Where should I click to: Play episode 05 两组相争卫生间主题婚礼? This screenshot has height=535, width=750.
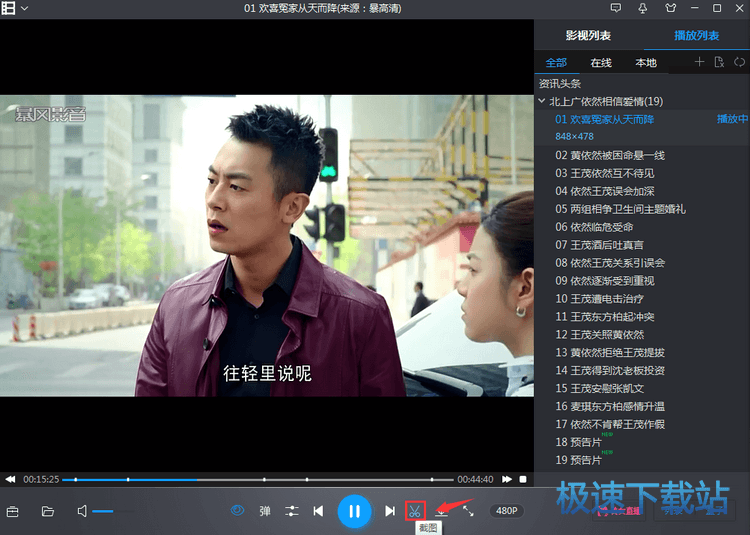coord(620,209)
